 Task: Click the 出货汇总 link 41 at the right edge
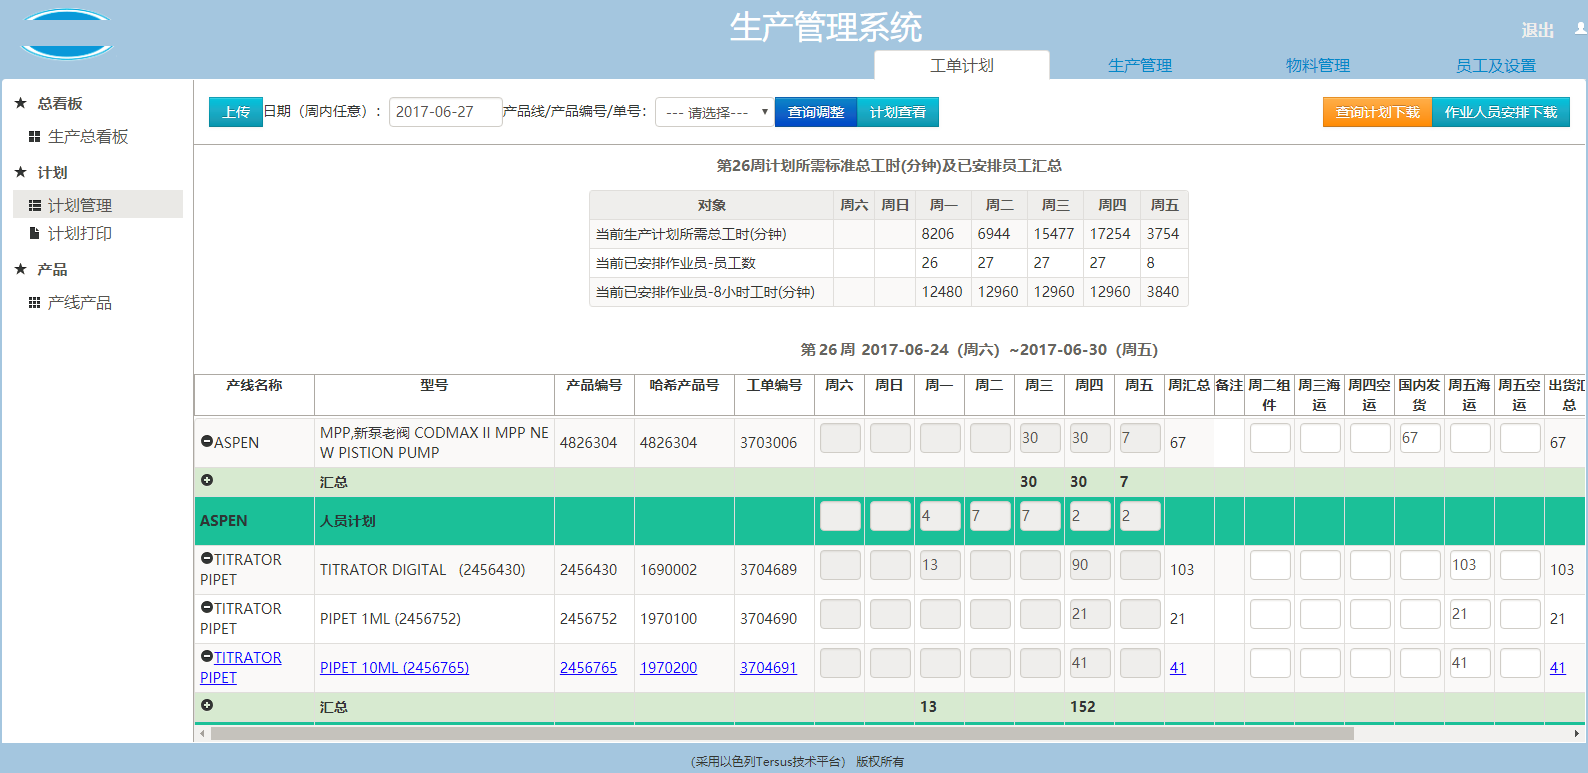point(1557,667)
